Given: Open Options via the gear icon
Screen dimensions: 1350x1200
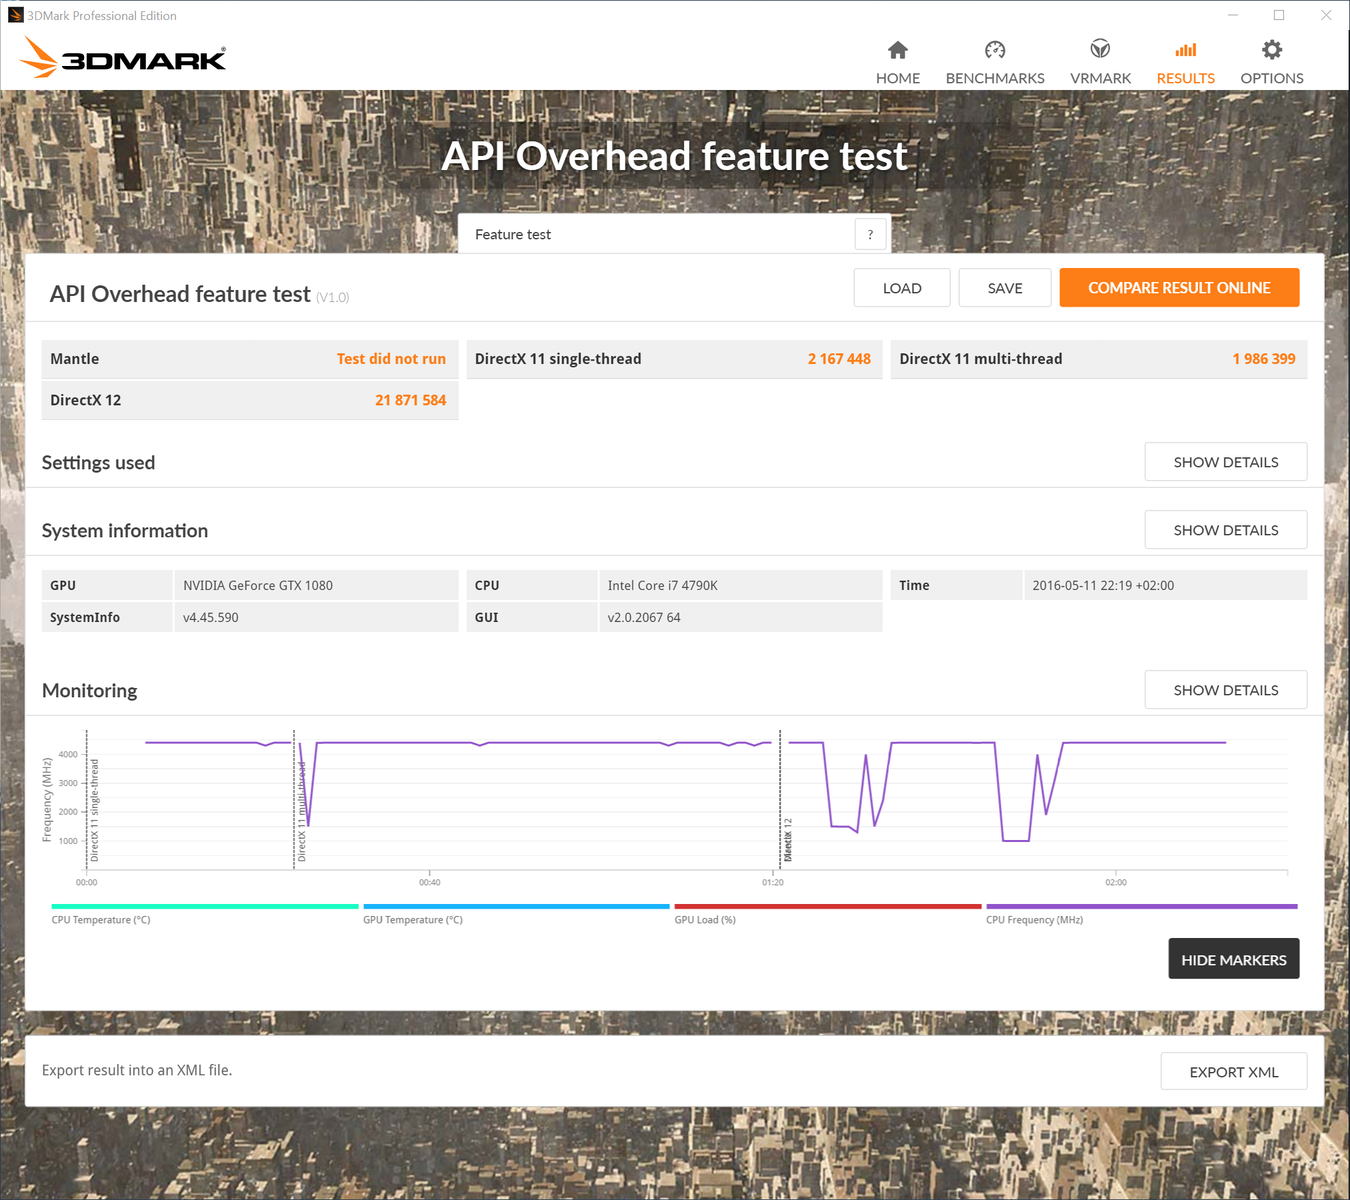Looking at the screenshot, I should (x=1272, y=50).
